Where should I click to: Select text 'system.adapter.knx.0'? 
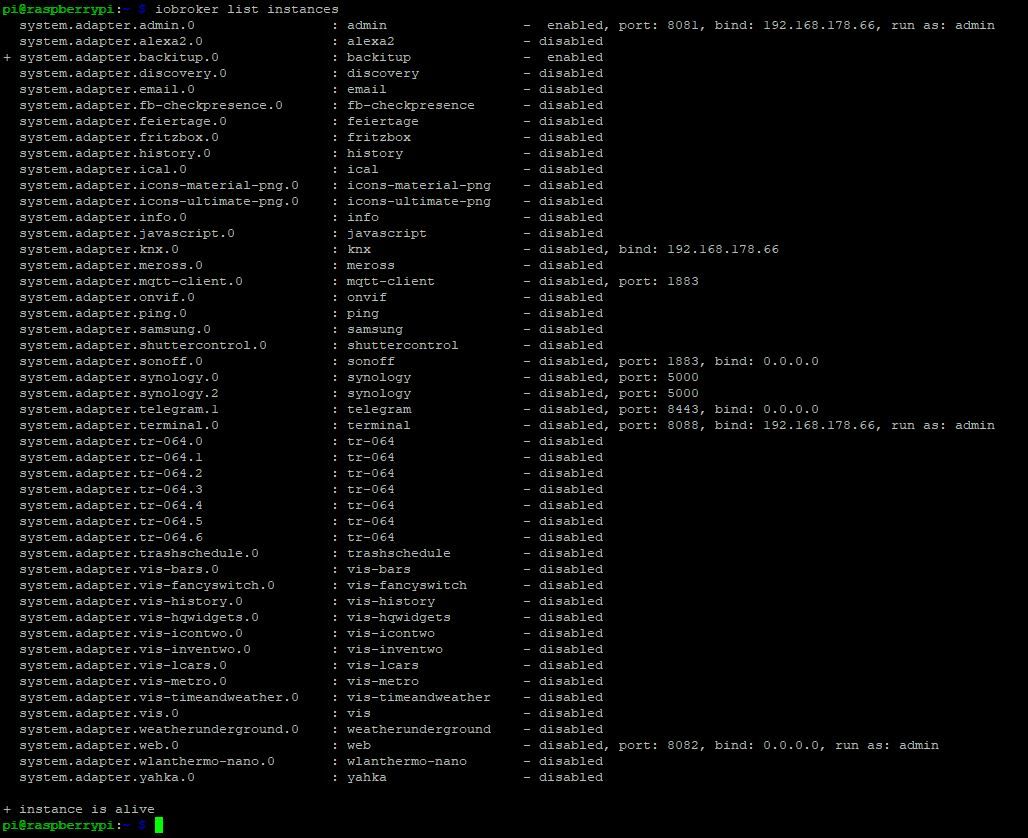click(x=99, y=249)
